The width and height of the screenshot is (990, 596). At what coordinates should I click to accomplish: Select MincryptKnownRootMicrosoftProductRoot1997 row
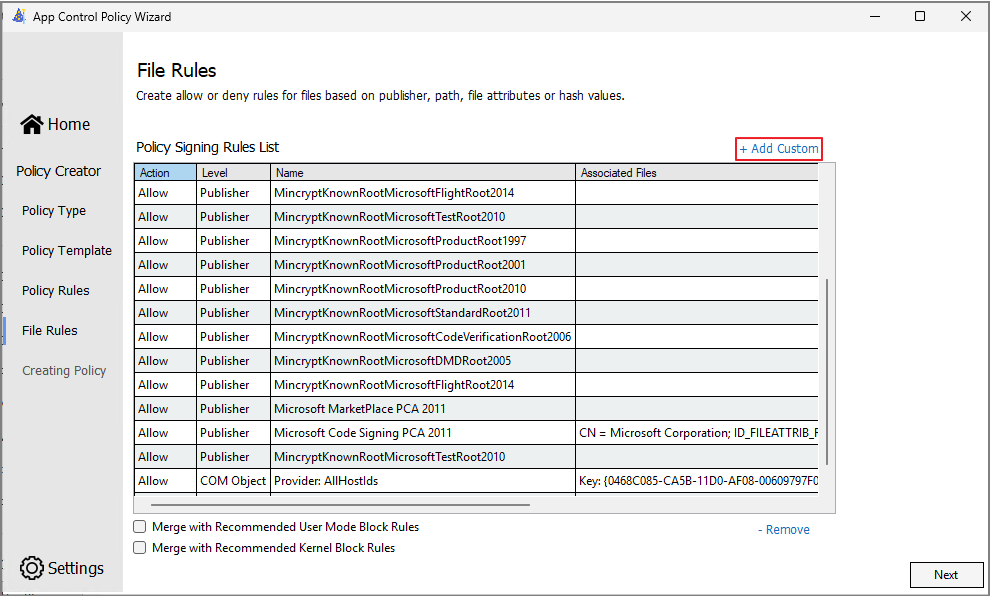click(476, 241)
